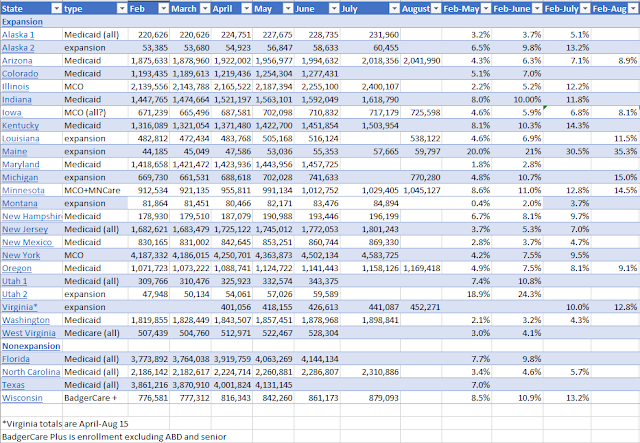Select Texas May value 4,131,145

(273, 385)
